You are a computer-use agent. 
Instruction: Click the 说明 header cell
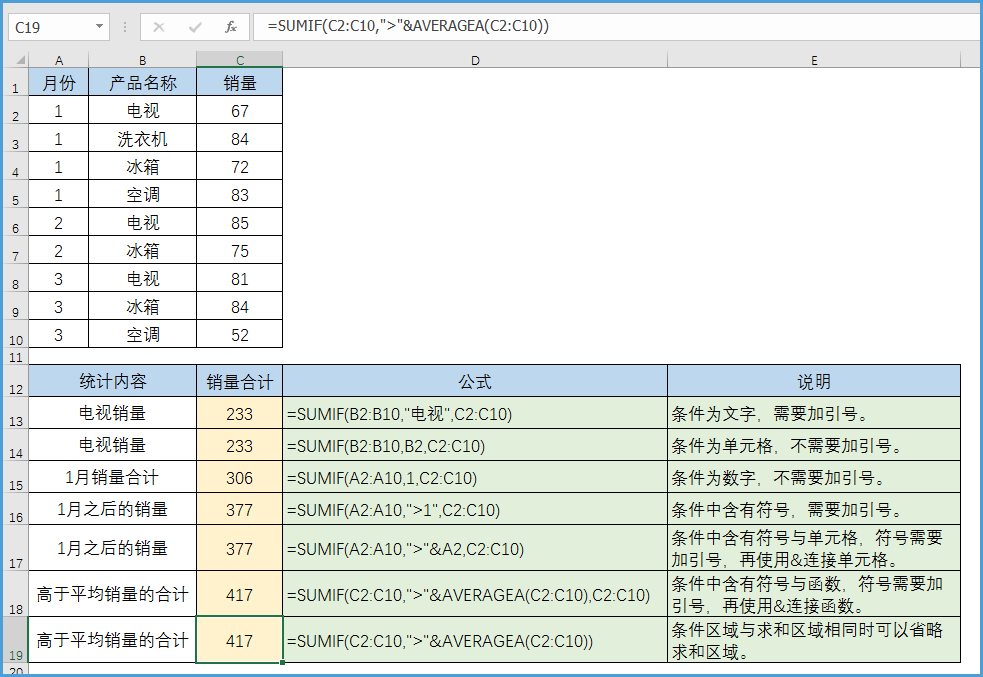(814, 382)
